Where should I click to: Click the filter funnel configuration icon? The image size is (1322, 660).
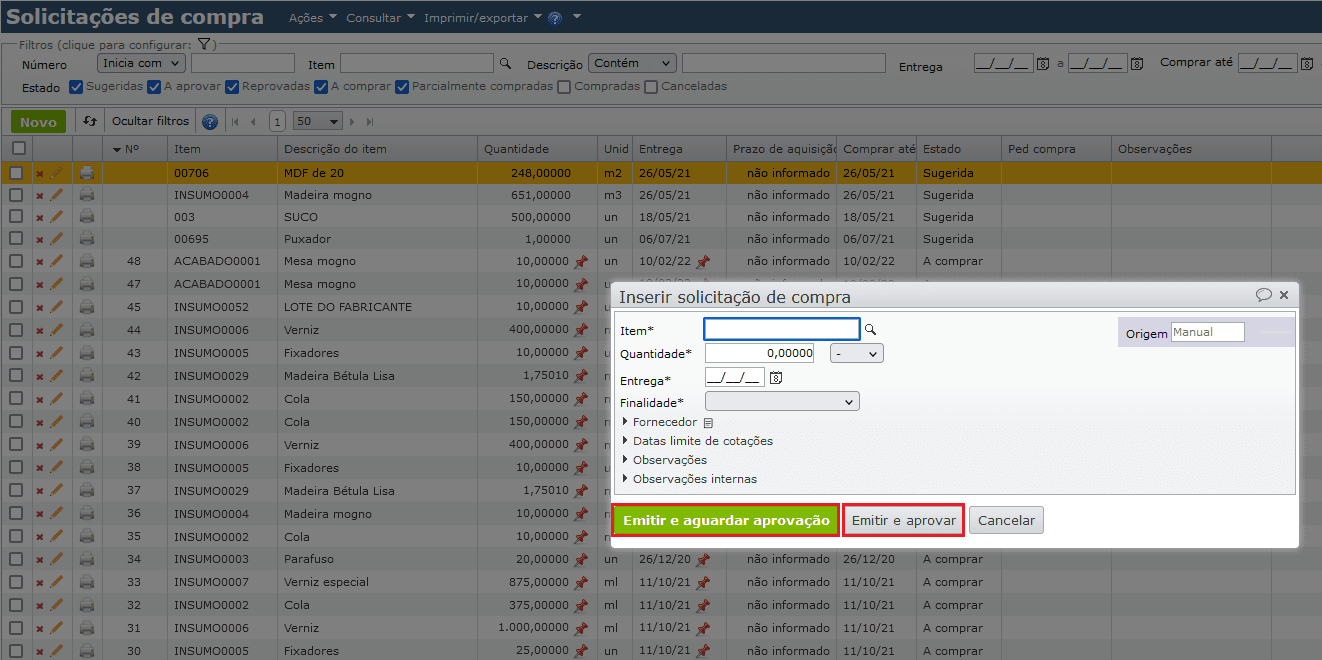[203, 44]
